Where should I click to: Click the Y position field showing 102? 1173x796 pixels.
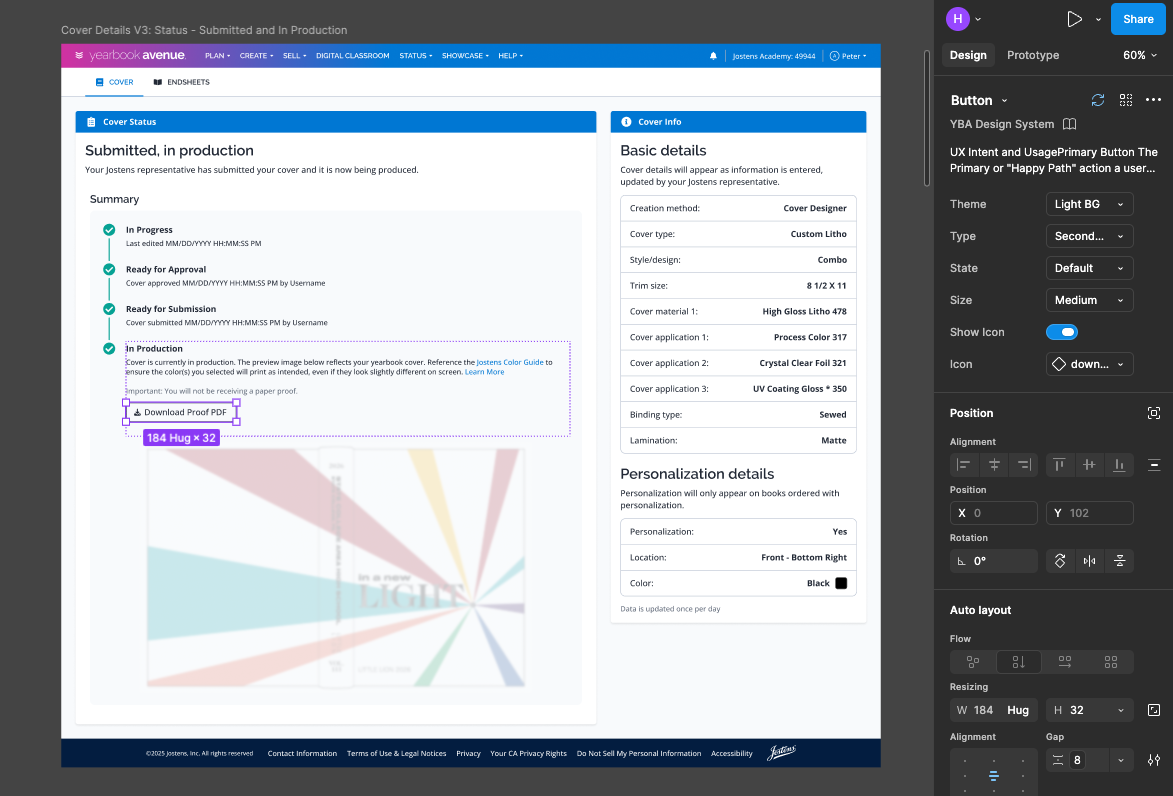coord(1089,513)
